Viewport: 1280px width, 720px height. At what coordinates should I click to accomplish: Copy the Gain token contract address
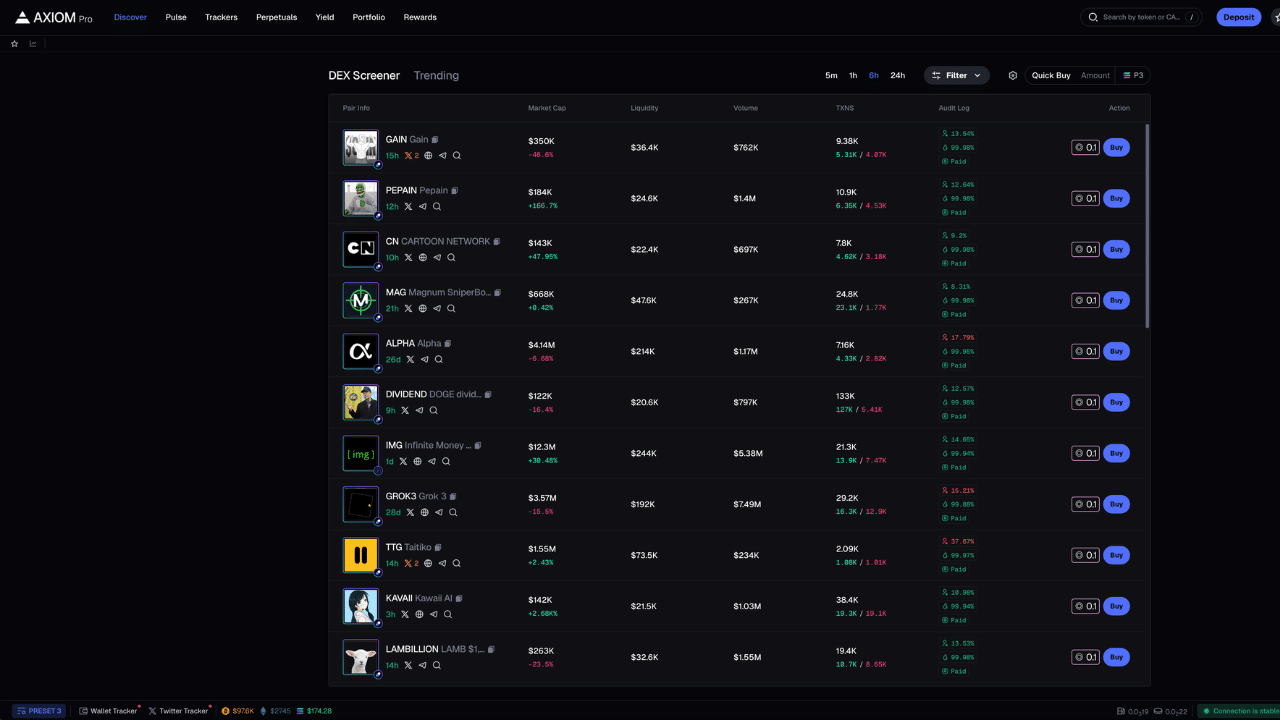coord(435,139)
